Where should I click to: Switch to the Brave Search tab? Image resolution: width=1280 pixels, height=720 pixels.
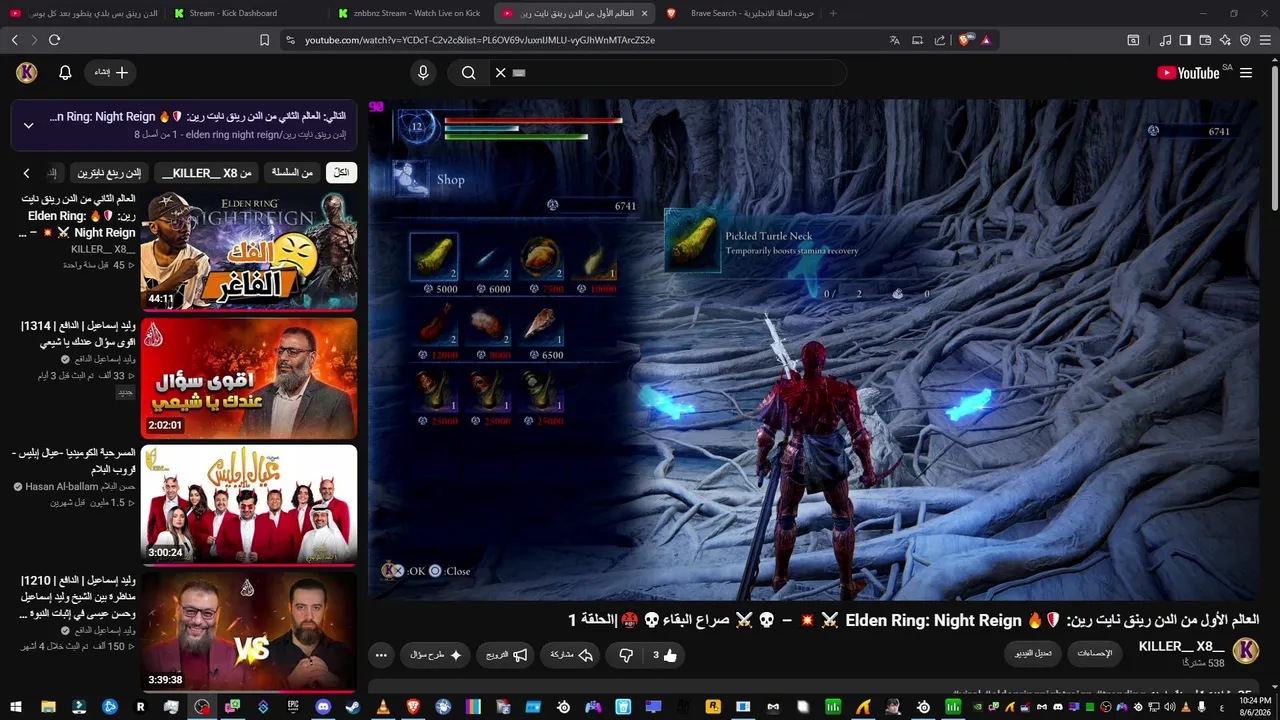coord(738,13)
